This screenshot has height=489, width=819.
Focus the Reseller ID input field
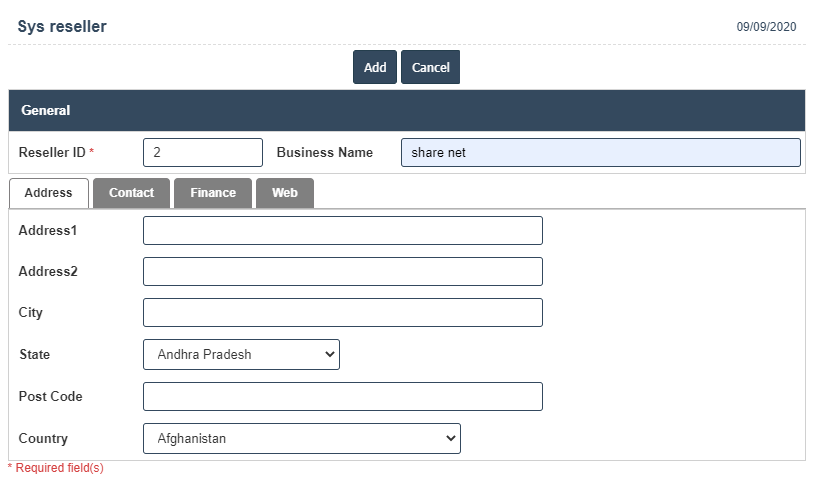[202, 152]
